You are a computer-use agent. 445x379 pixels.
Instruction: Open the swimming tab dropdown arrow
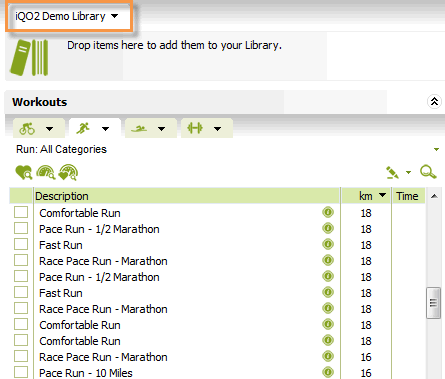point(162,129)
